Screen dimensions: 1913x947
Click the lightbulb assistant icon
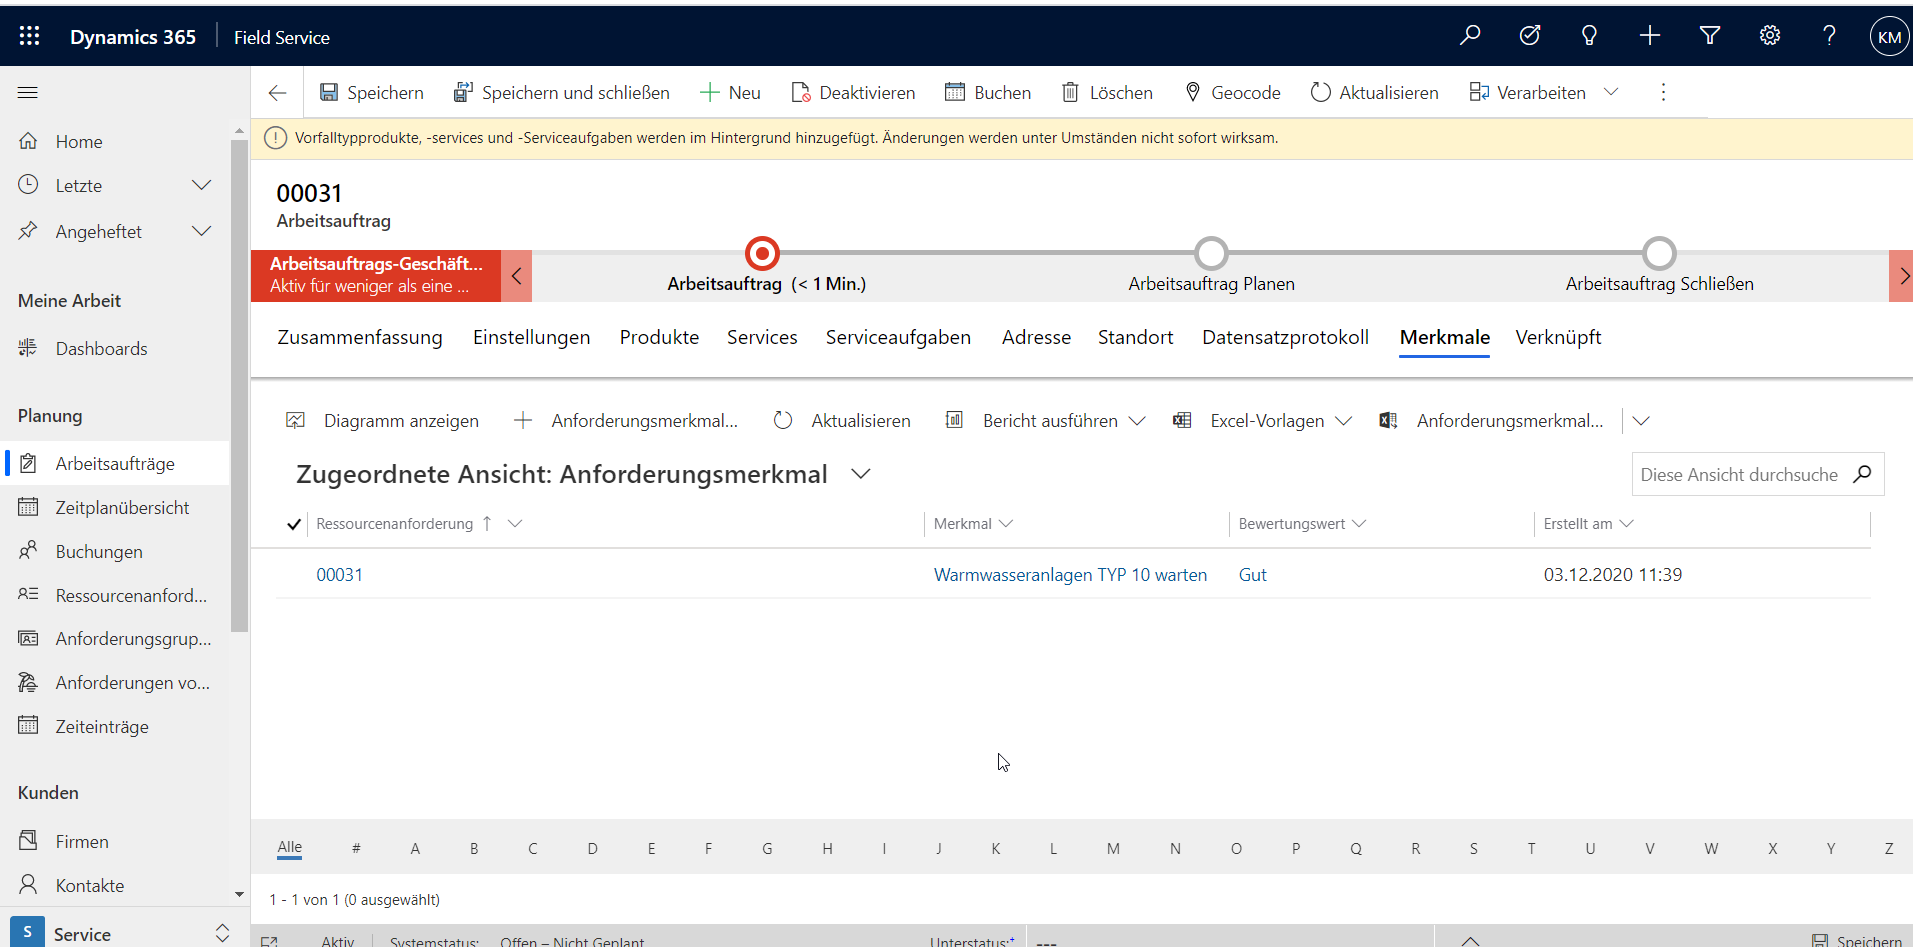coord(1588,36)
